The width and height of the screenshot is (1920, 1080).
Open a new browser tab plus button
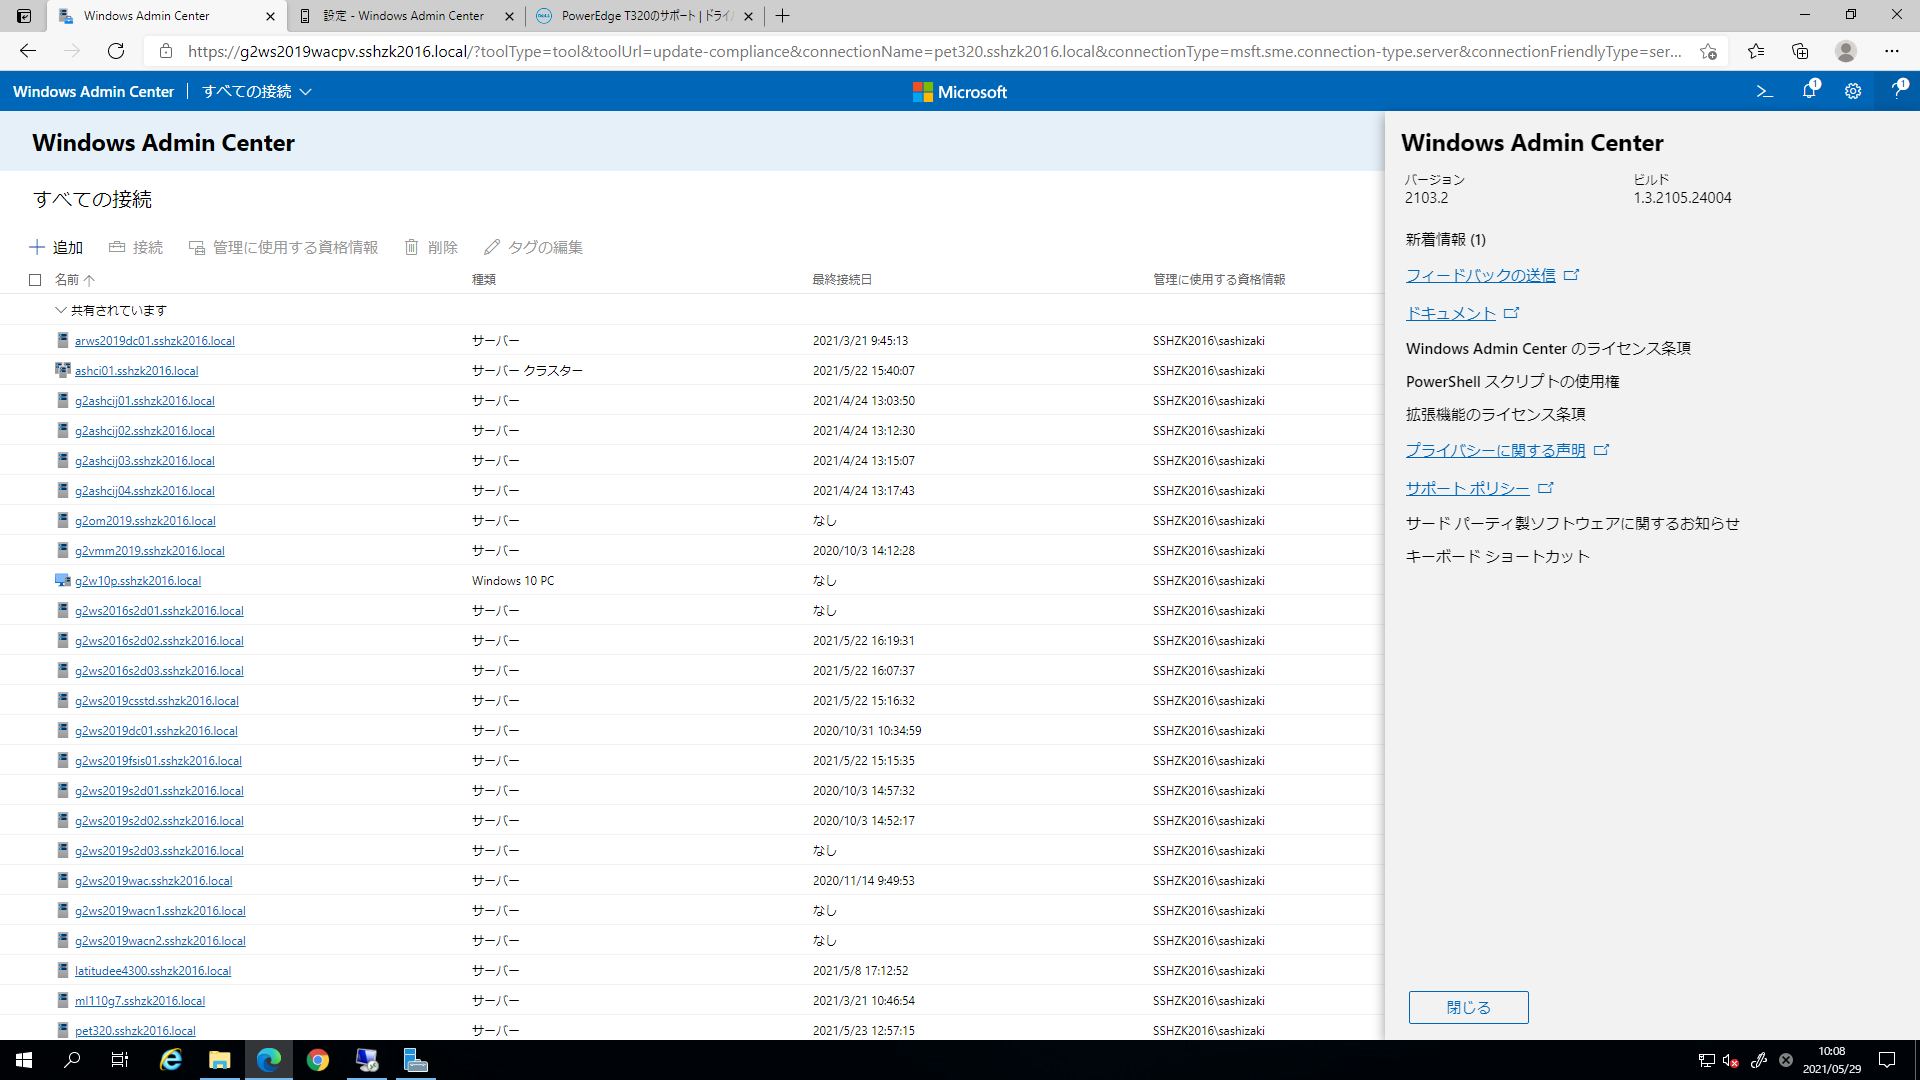point(782,16)
